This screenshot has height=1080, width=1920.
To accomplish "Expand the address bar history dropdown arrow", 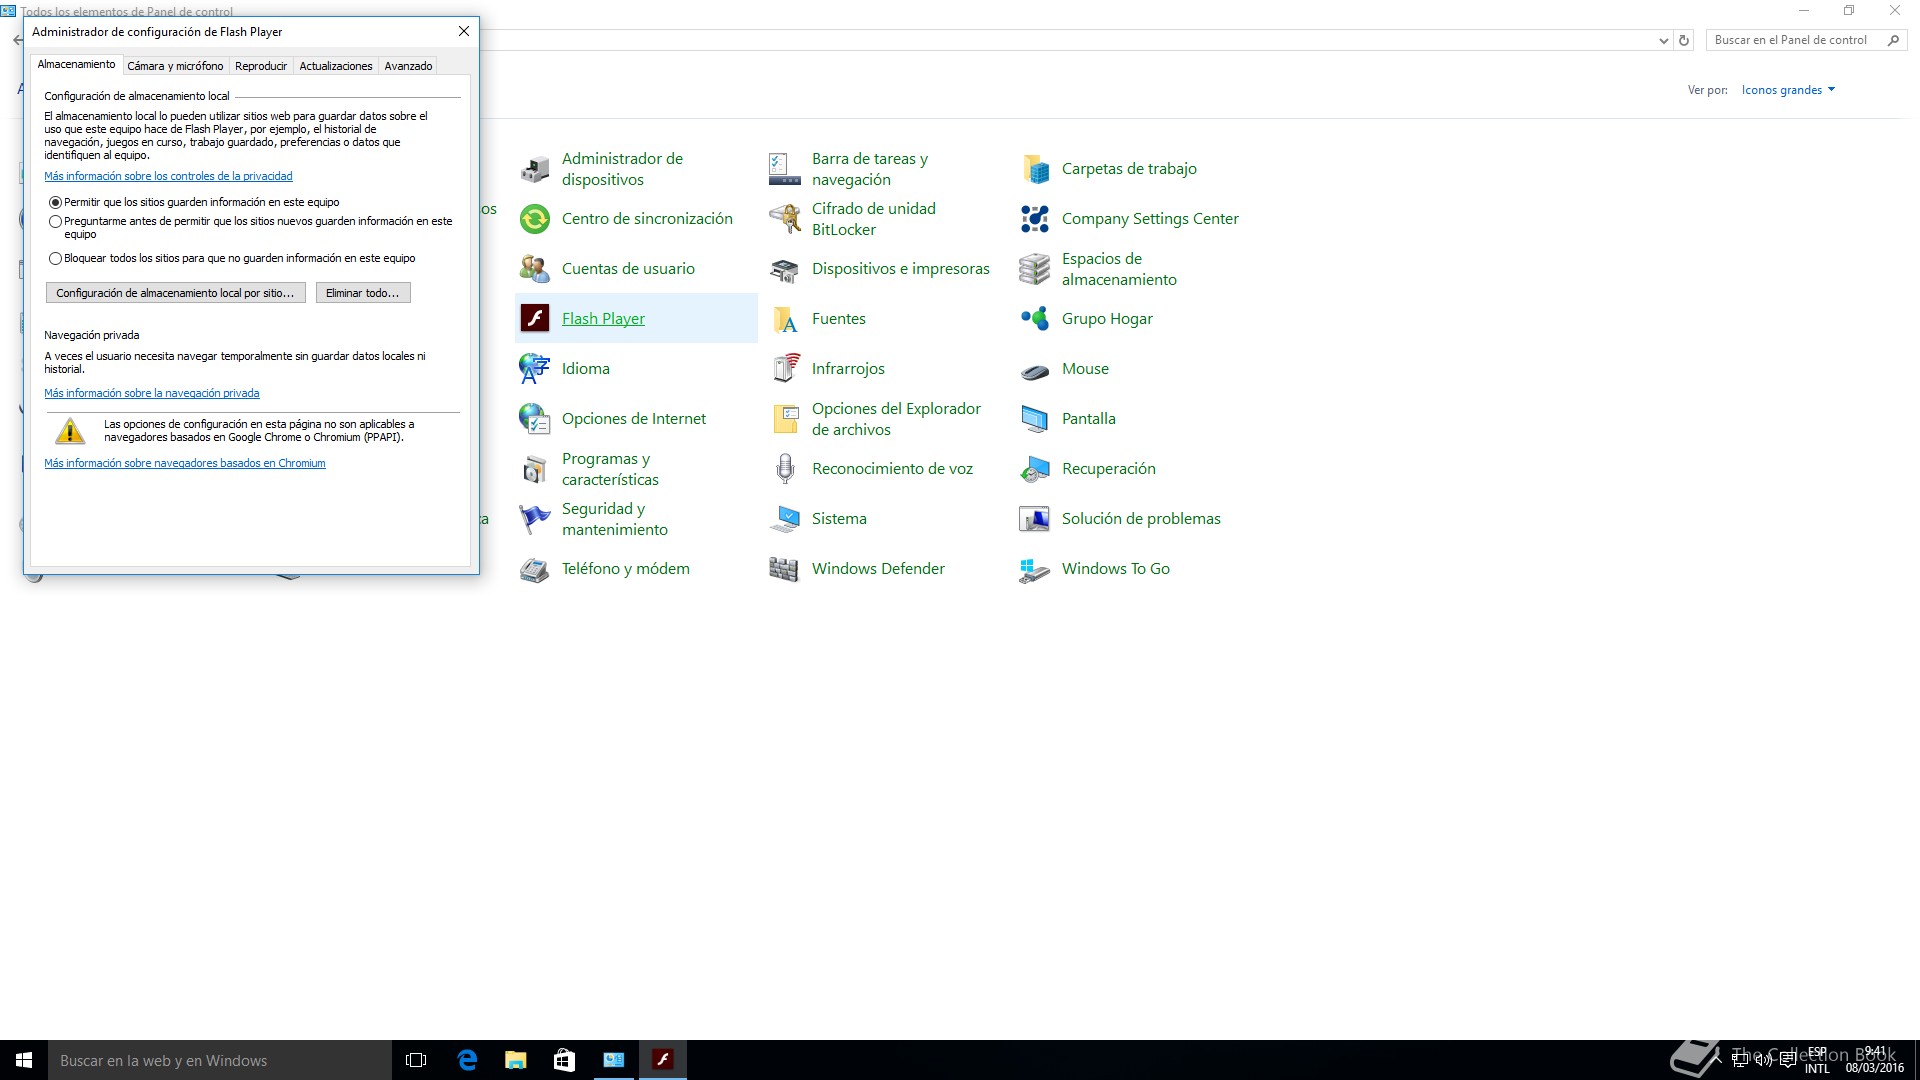I will pyautogui.click(x=1663, y=41).
